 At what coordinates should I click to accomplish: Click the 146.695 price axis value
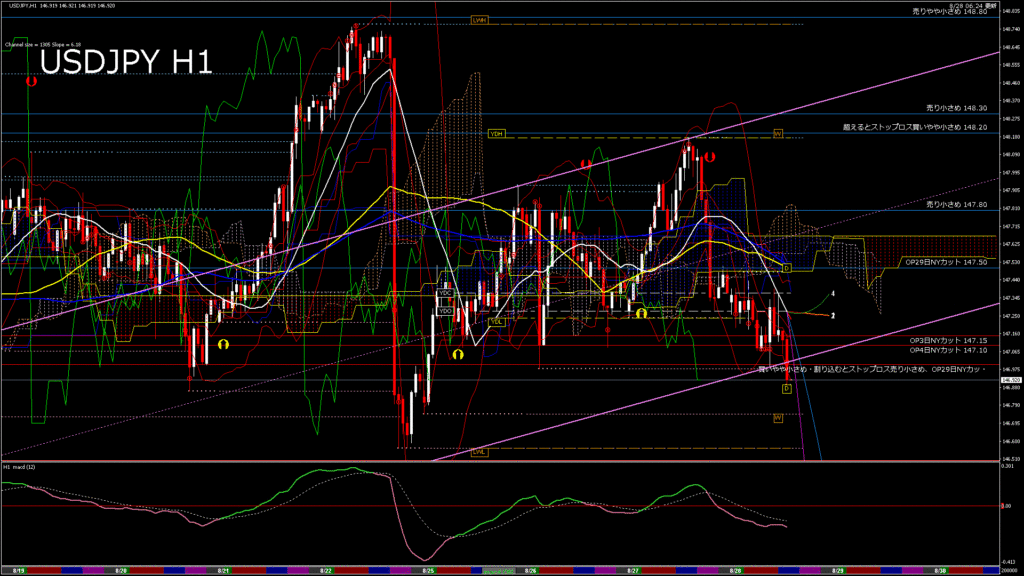tap(1012, 423)
